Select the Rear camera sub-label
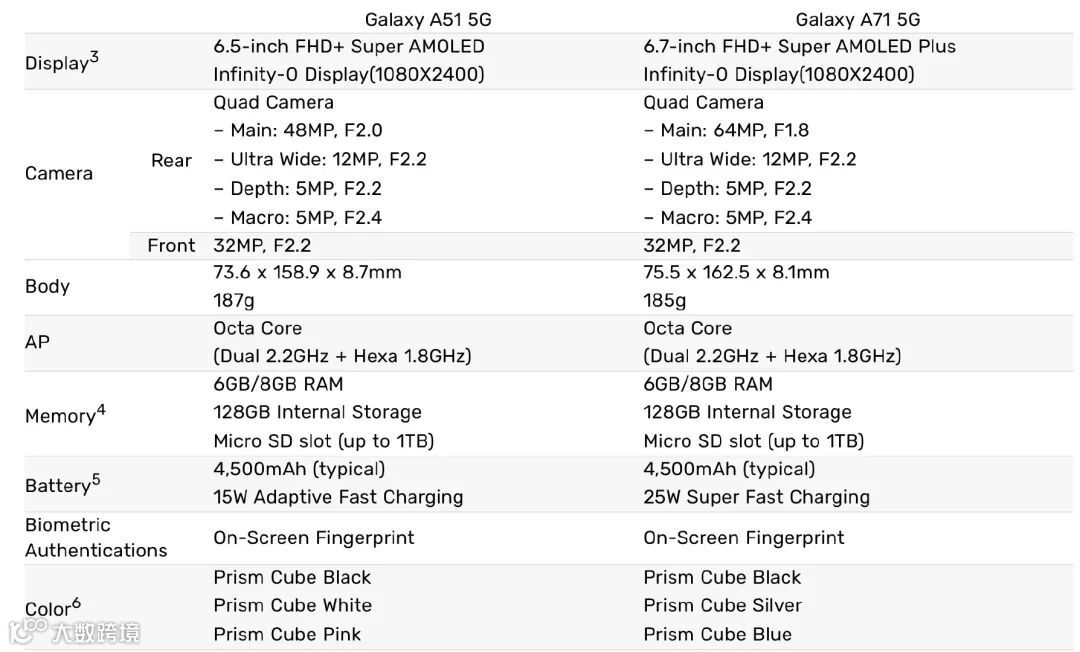Image resolution: width=1080 pixels, height=652 pixels. (x=172, y=160)
